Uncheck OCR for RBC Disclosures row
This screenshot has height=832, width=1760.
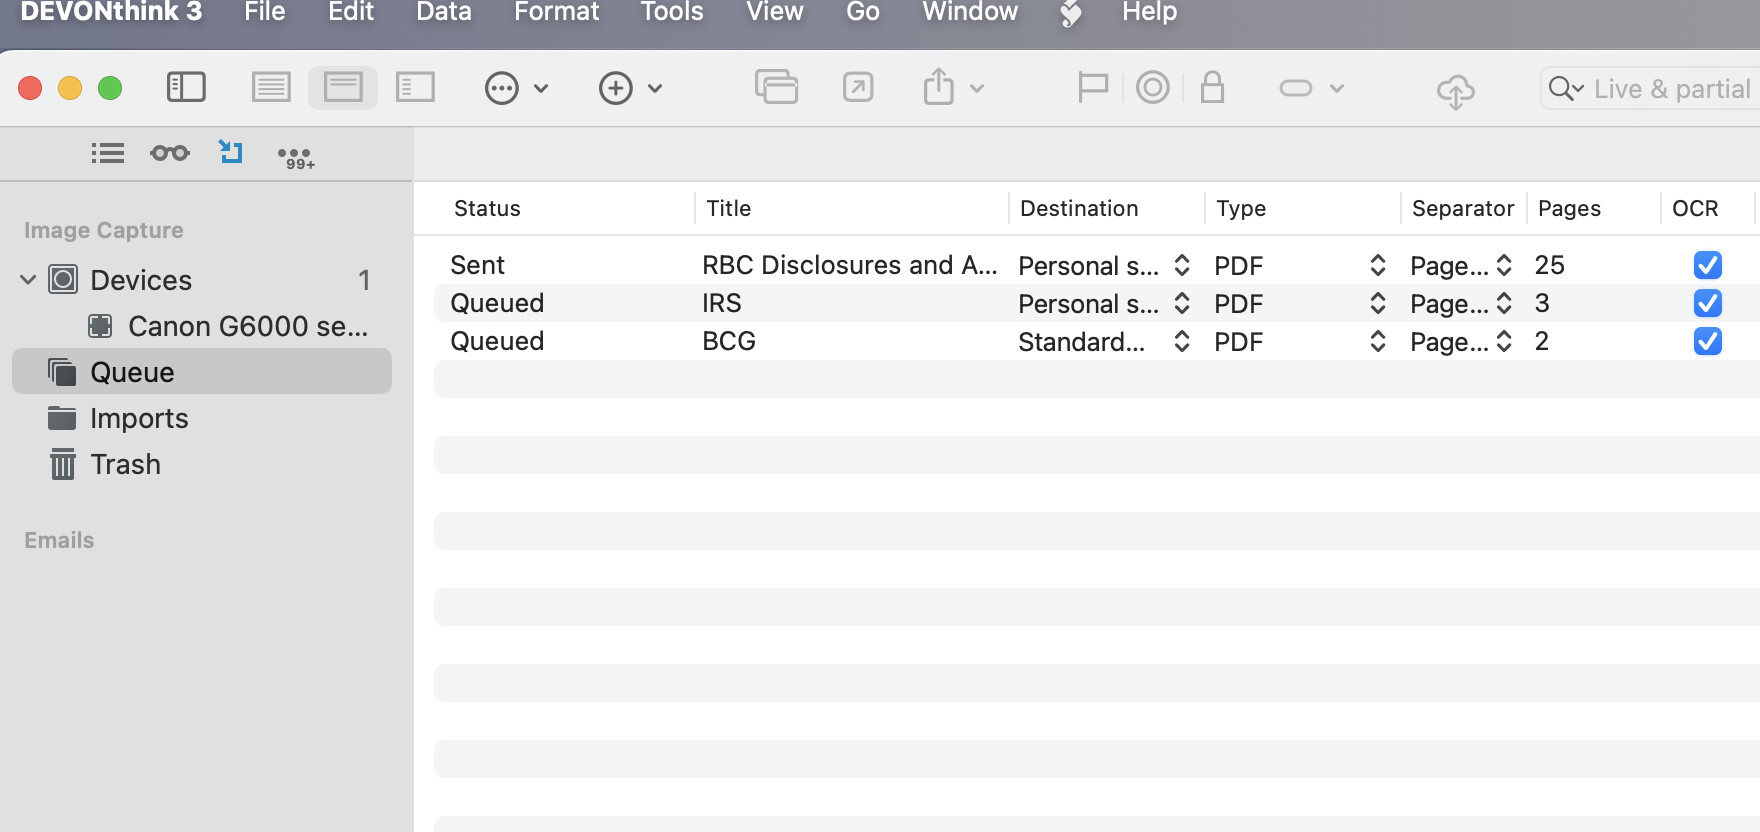point(1707,265)
